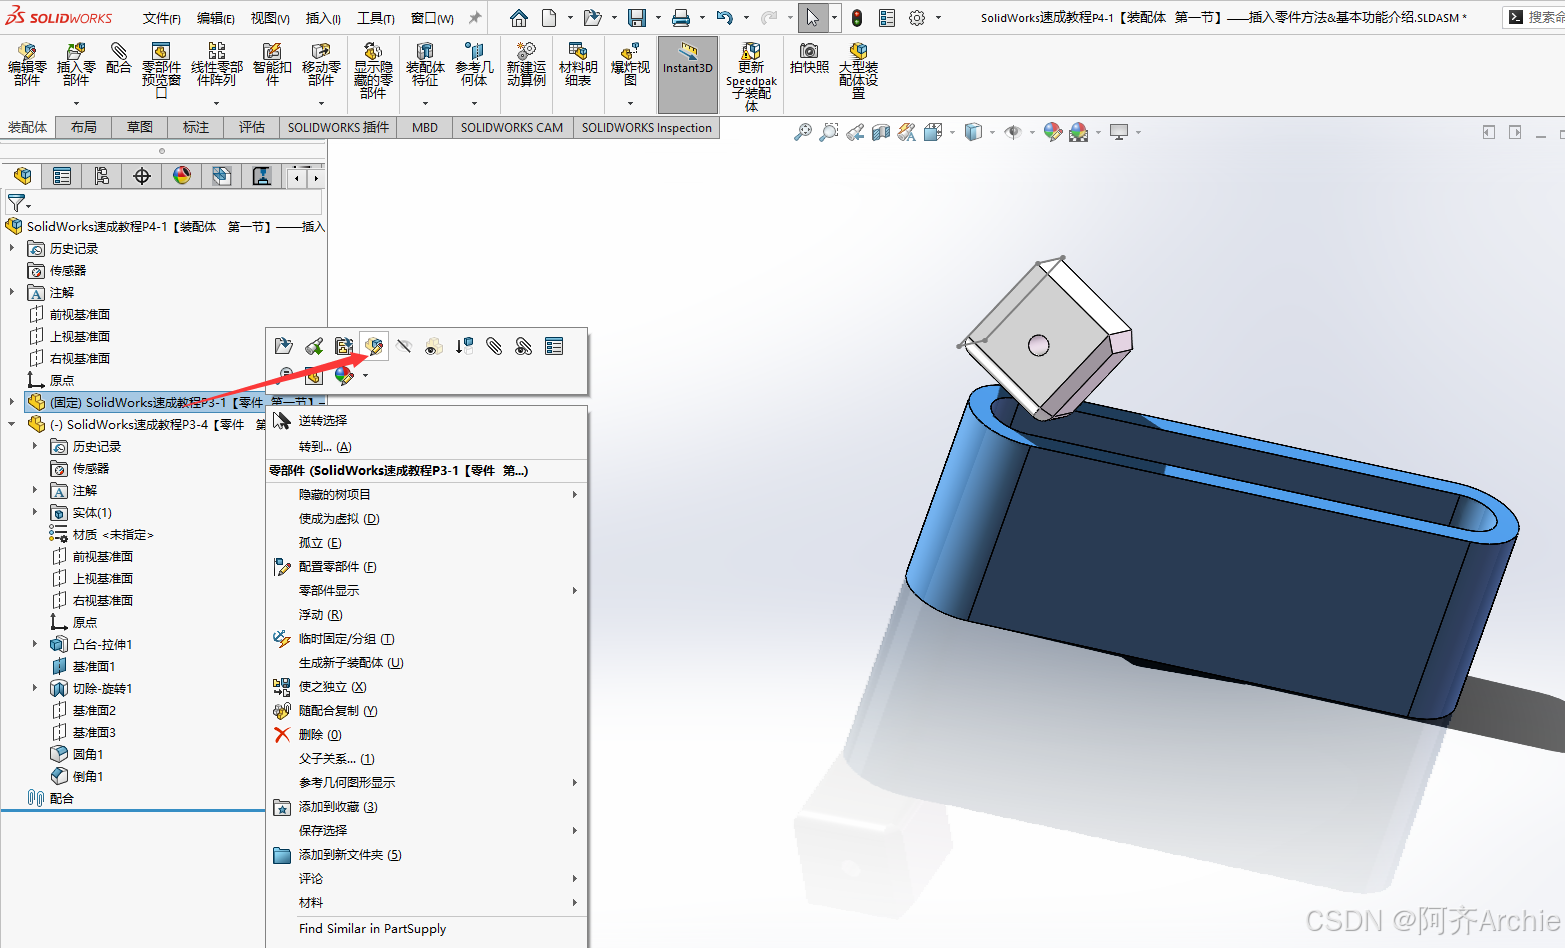Screen dimensions: 1565x948
Task: Switch to ConfigurationManager panel tab
Action: pyautogui.click(x=102, y=176)
